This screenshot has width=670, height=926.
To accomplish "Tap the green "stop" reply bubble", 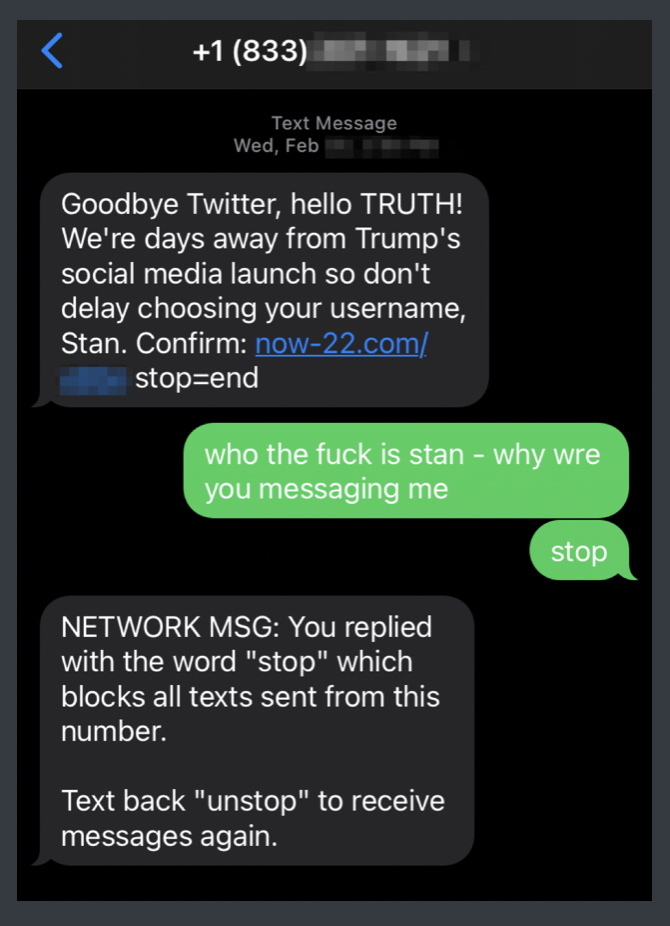I will coord(579,551).
